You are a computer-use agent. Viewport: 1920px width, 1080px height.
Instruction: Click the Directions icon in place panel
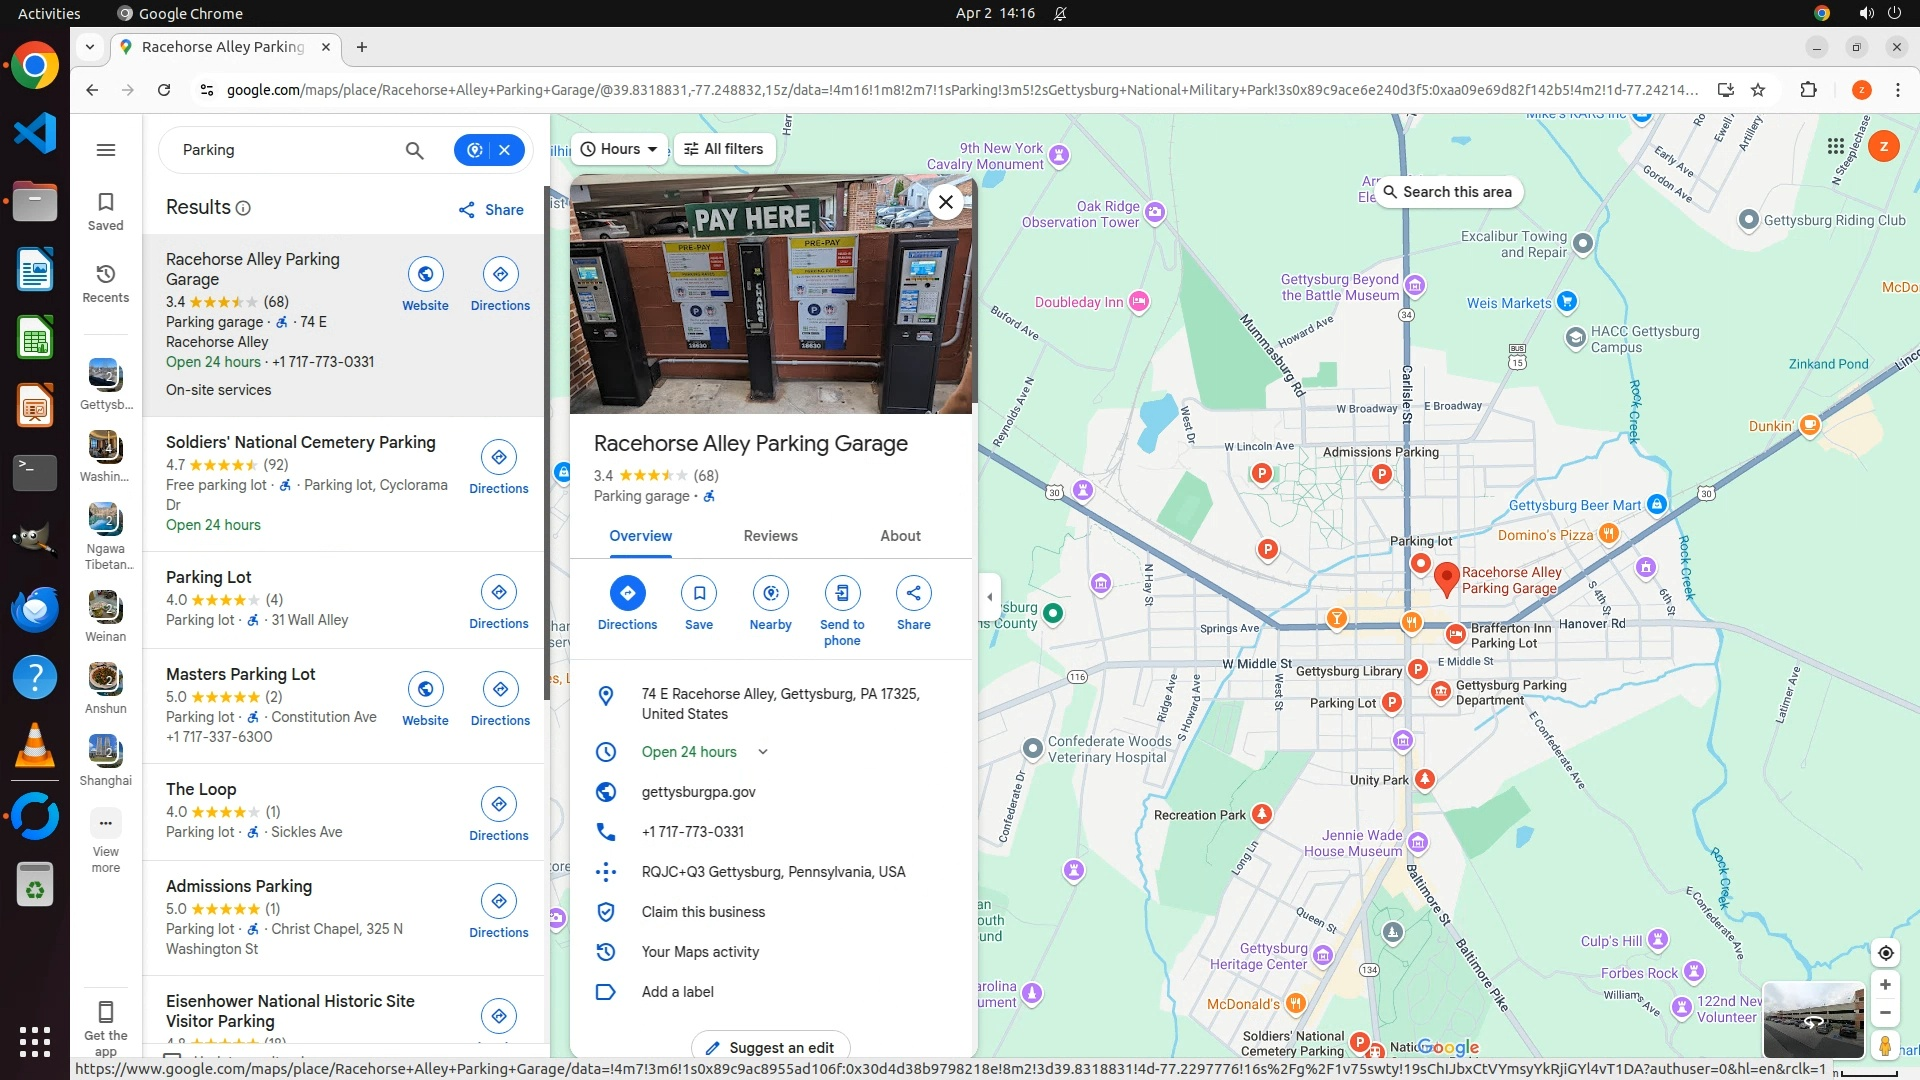627,593
